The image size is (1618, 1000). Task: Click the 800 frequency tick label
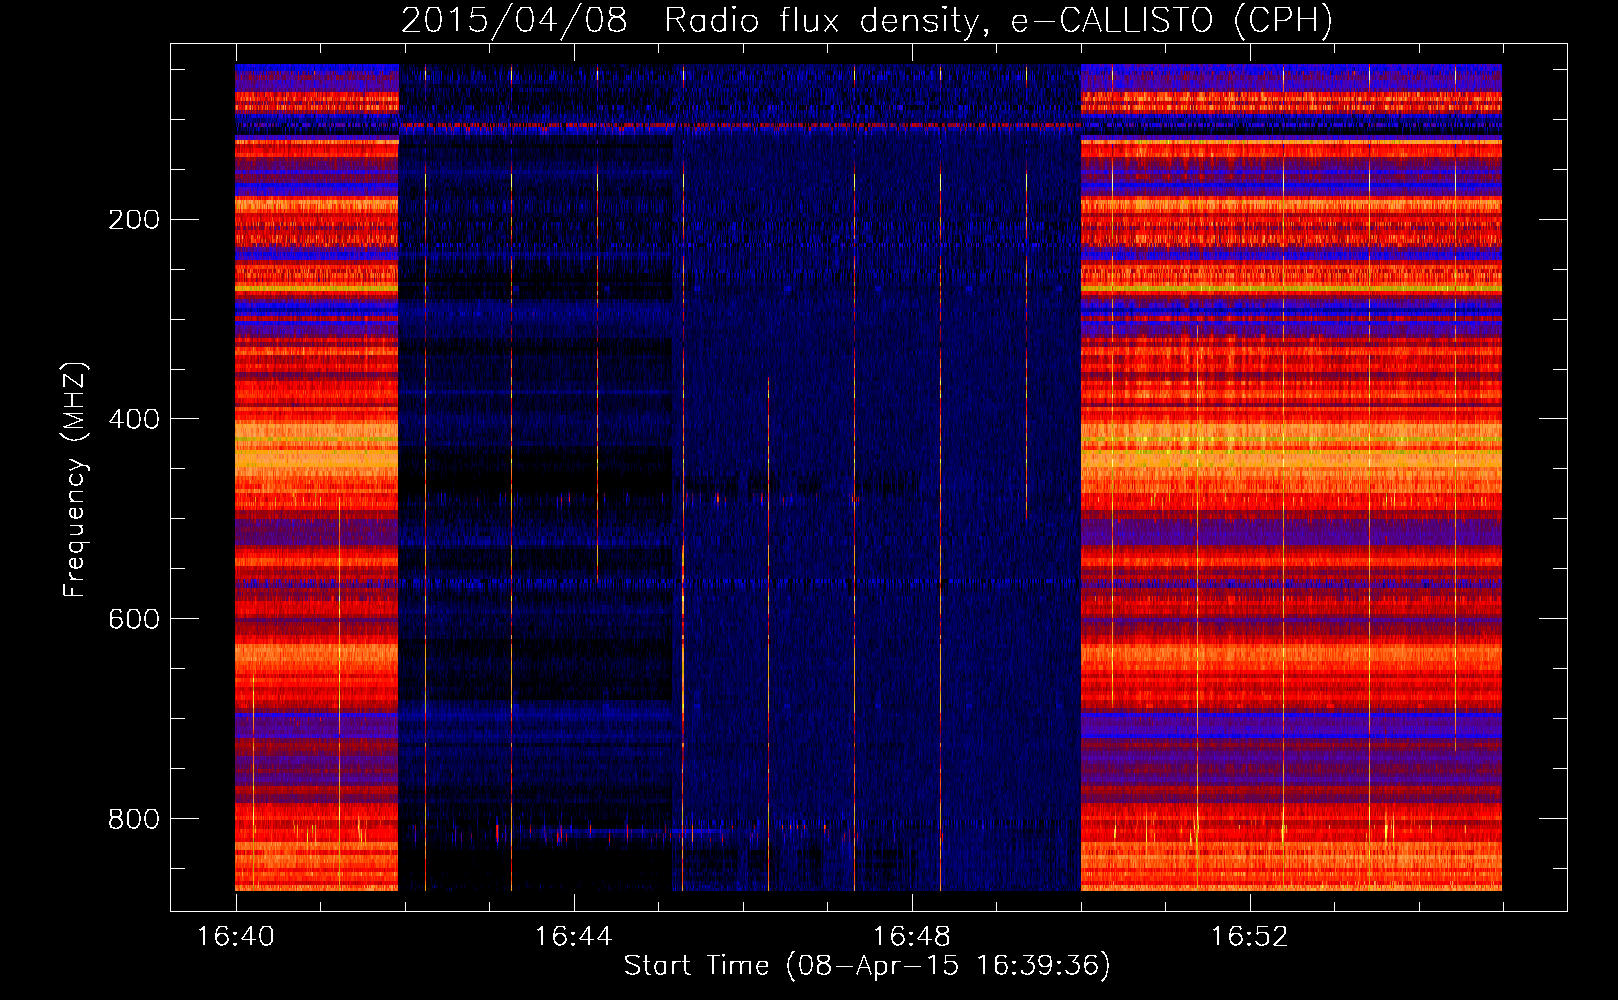134,819
